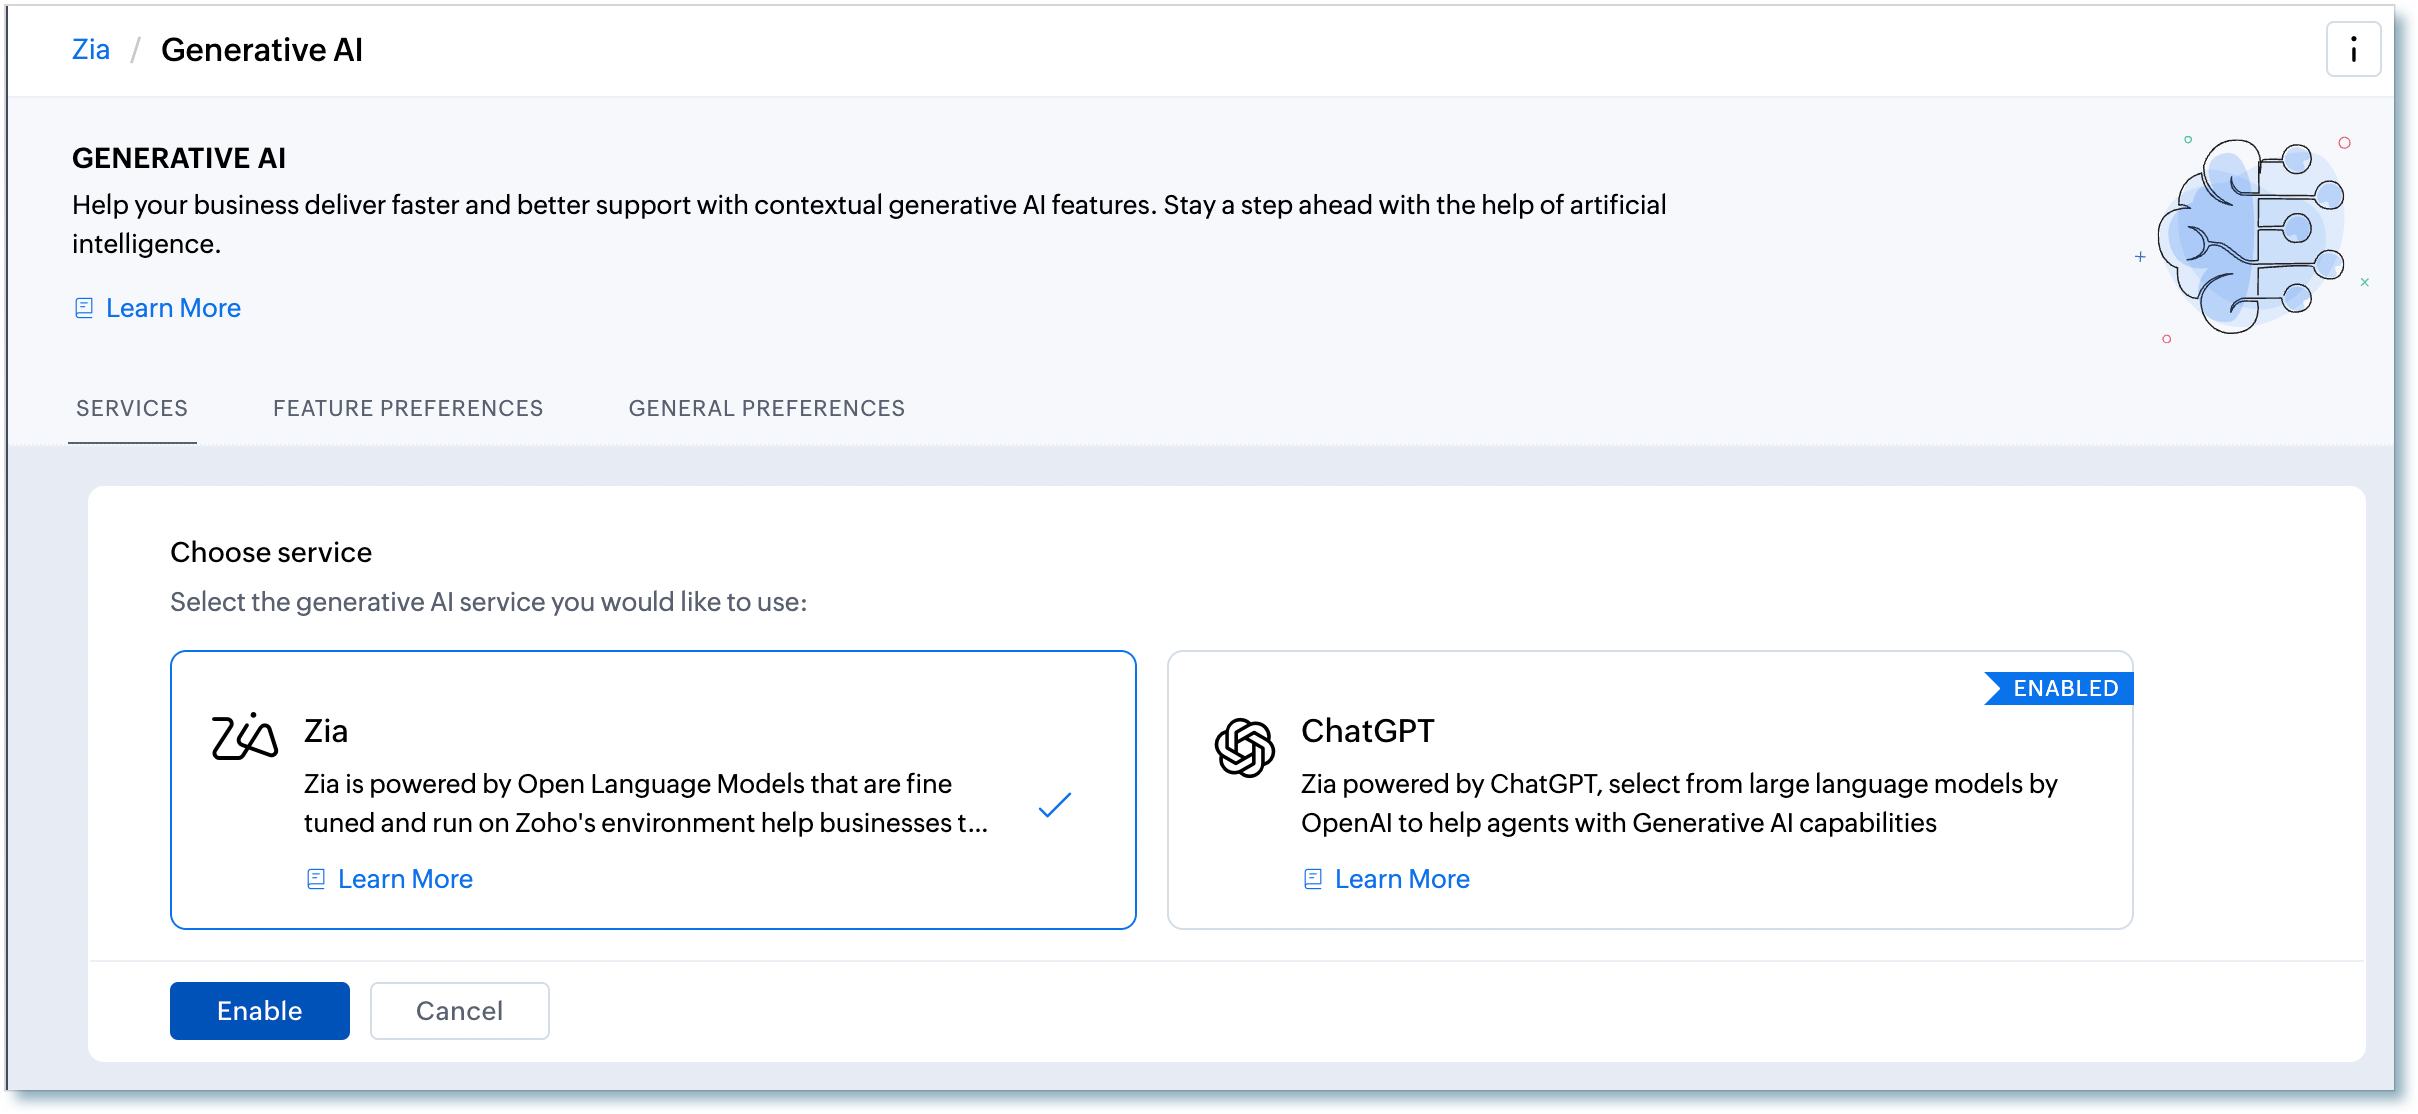Viewport: 2418px width, 1114px height.
Task: Click the info icon in top-right corner
Action: click(x=2353, y=50)
